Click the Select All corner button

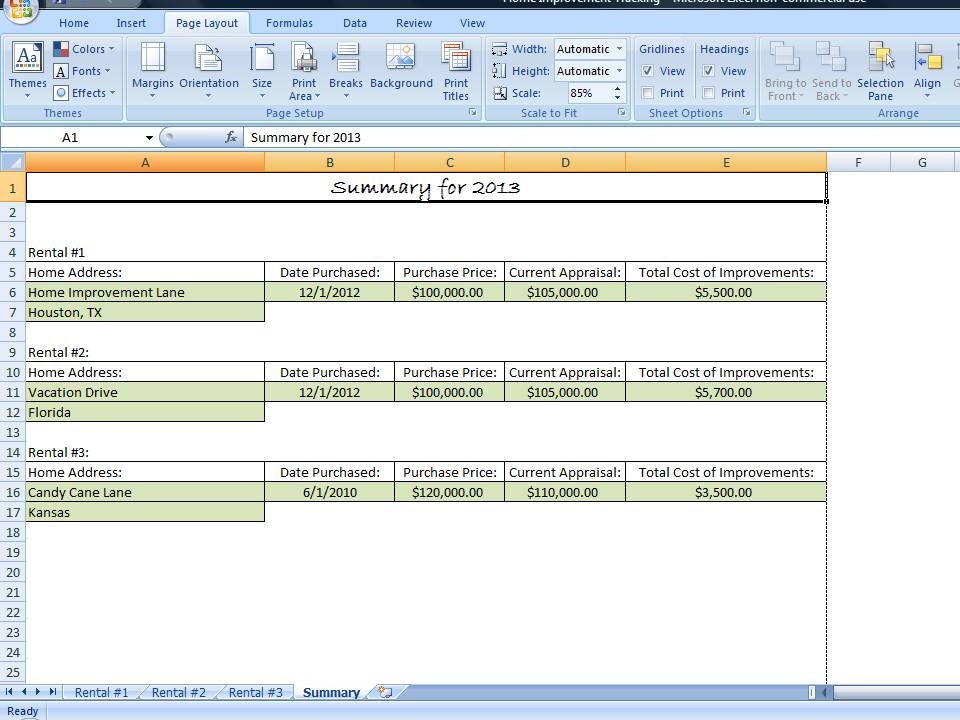coord(13,162)
